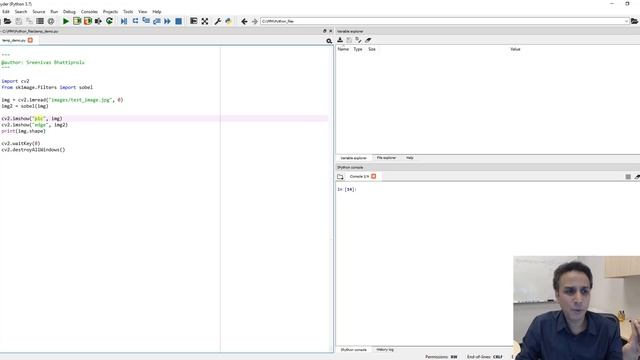Browse a working directory folder icon
The width and height of the screenshot is (640, 360).
[635, 21]
